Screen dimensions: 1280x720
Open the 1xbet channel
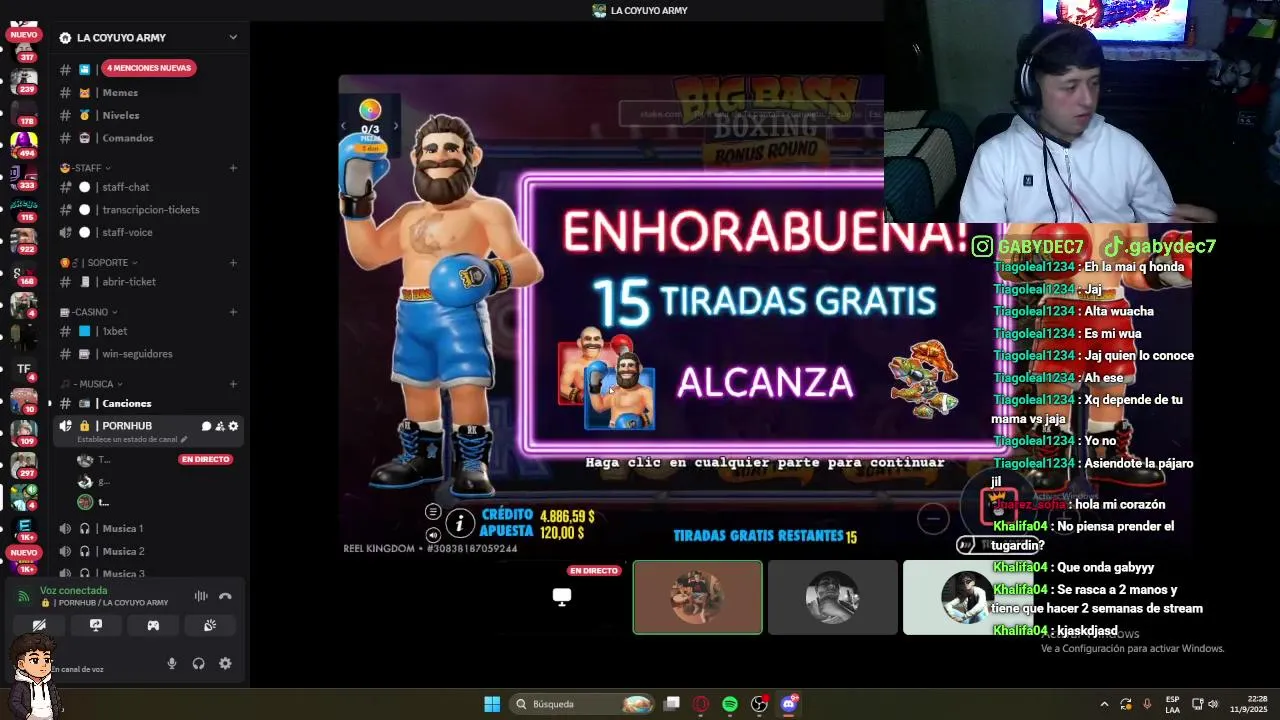pos(148,331)
